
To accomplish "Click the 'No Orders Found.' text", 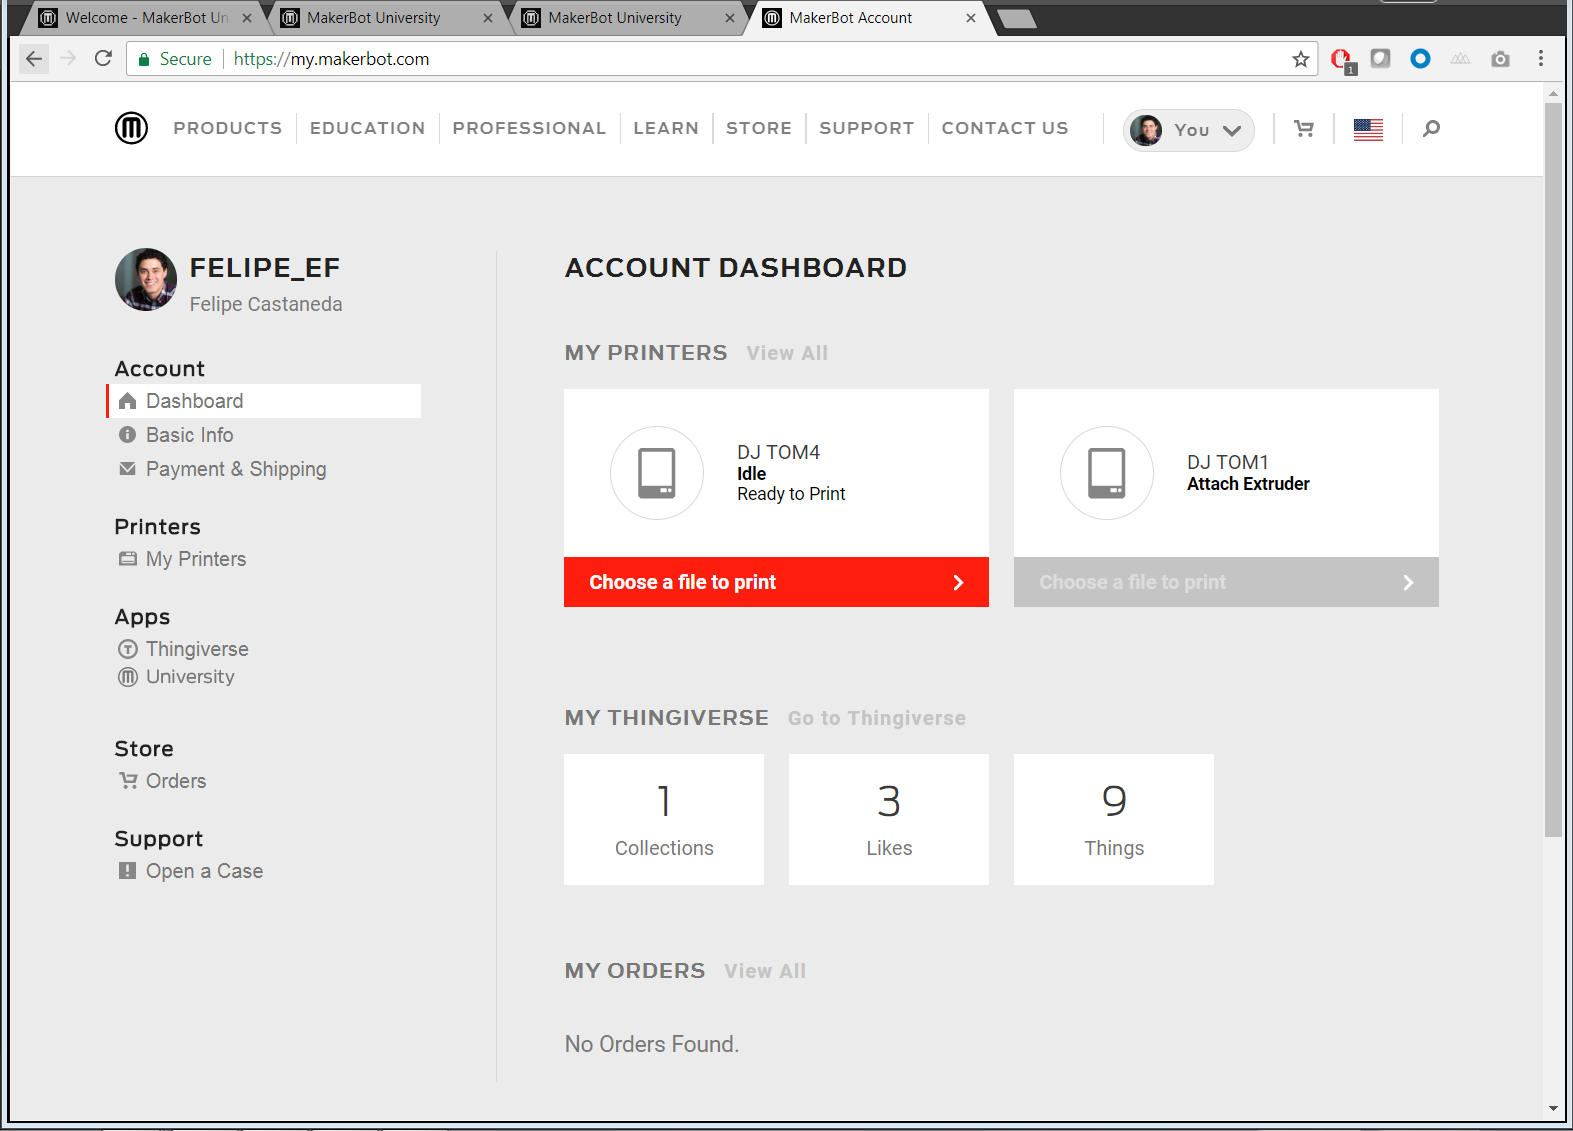I will pos(652,1044).
